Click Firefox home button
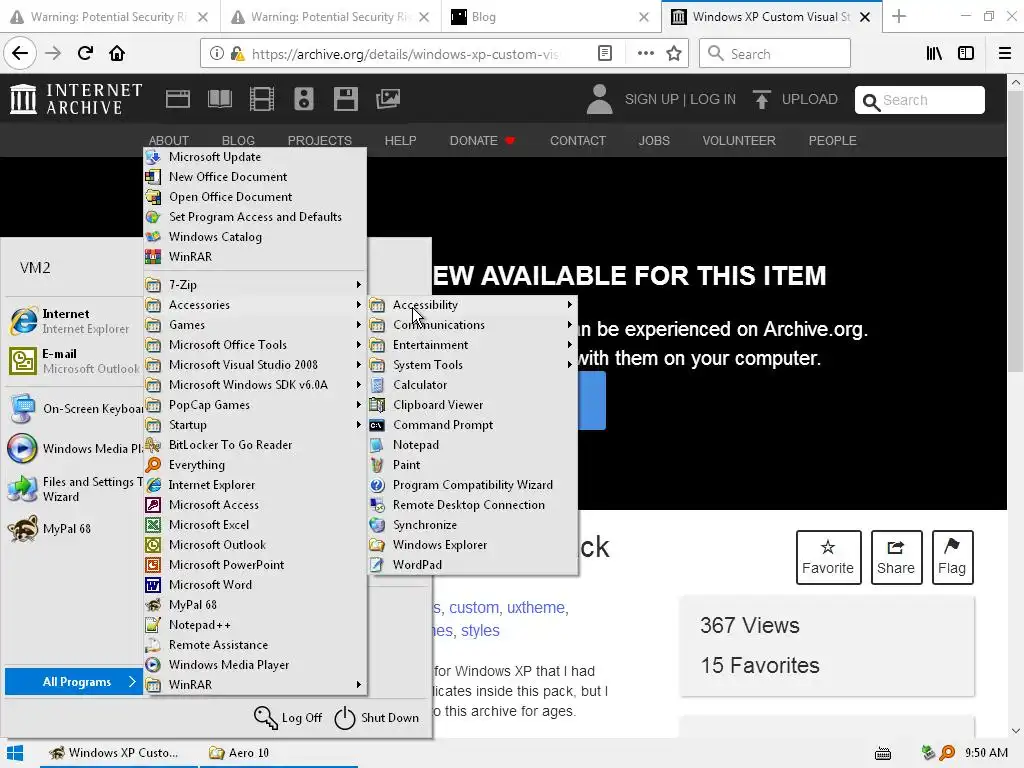The image size is (1024, 768). [x=117, y=53]
